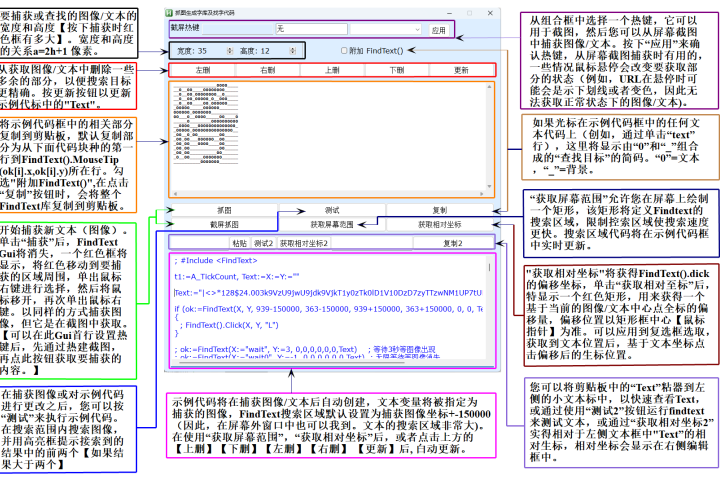Image resolution: width=720 pixels, height=480 pixels.
Task: Click the 获取相对坐标2 button
Action: coord(304,243)
